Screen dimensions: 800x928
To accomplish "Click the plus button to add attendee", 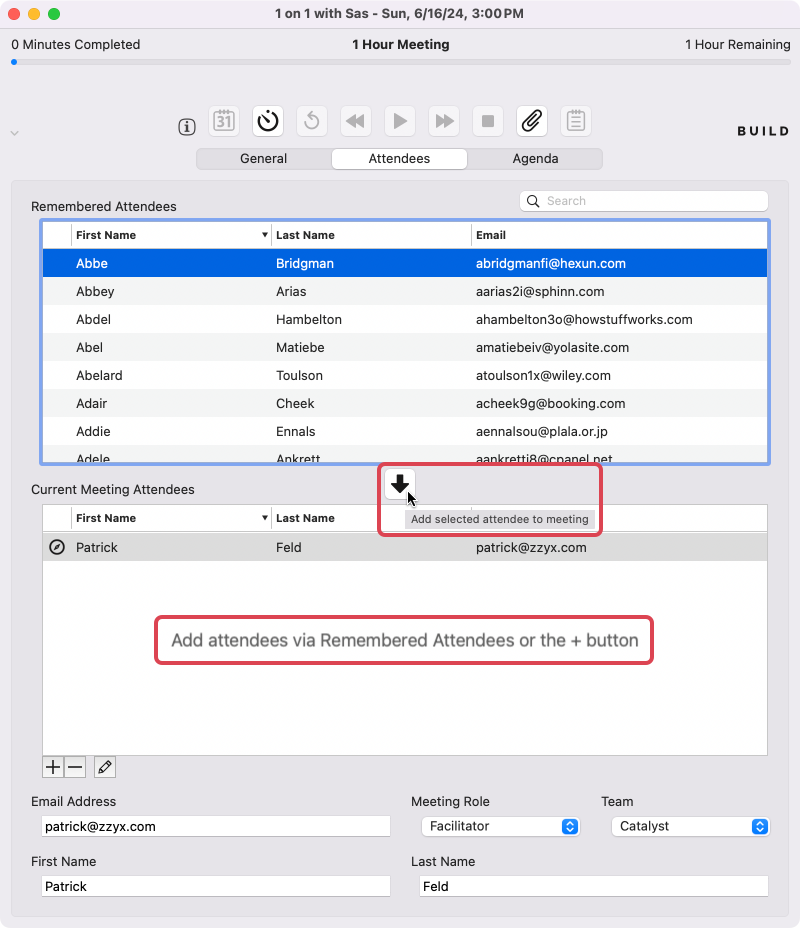I will 53,767.
